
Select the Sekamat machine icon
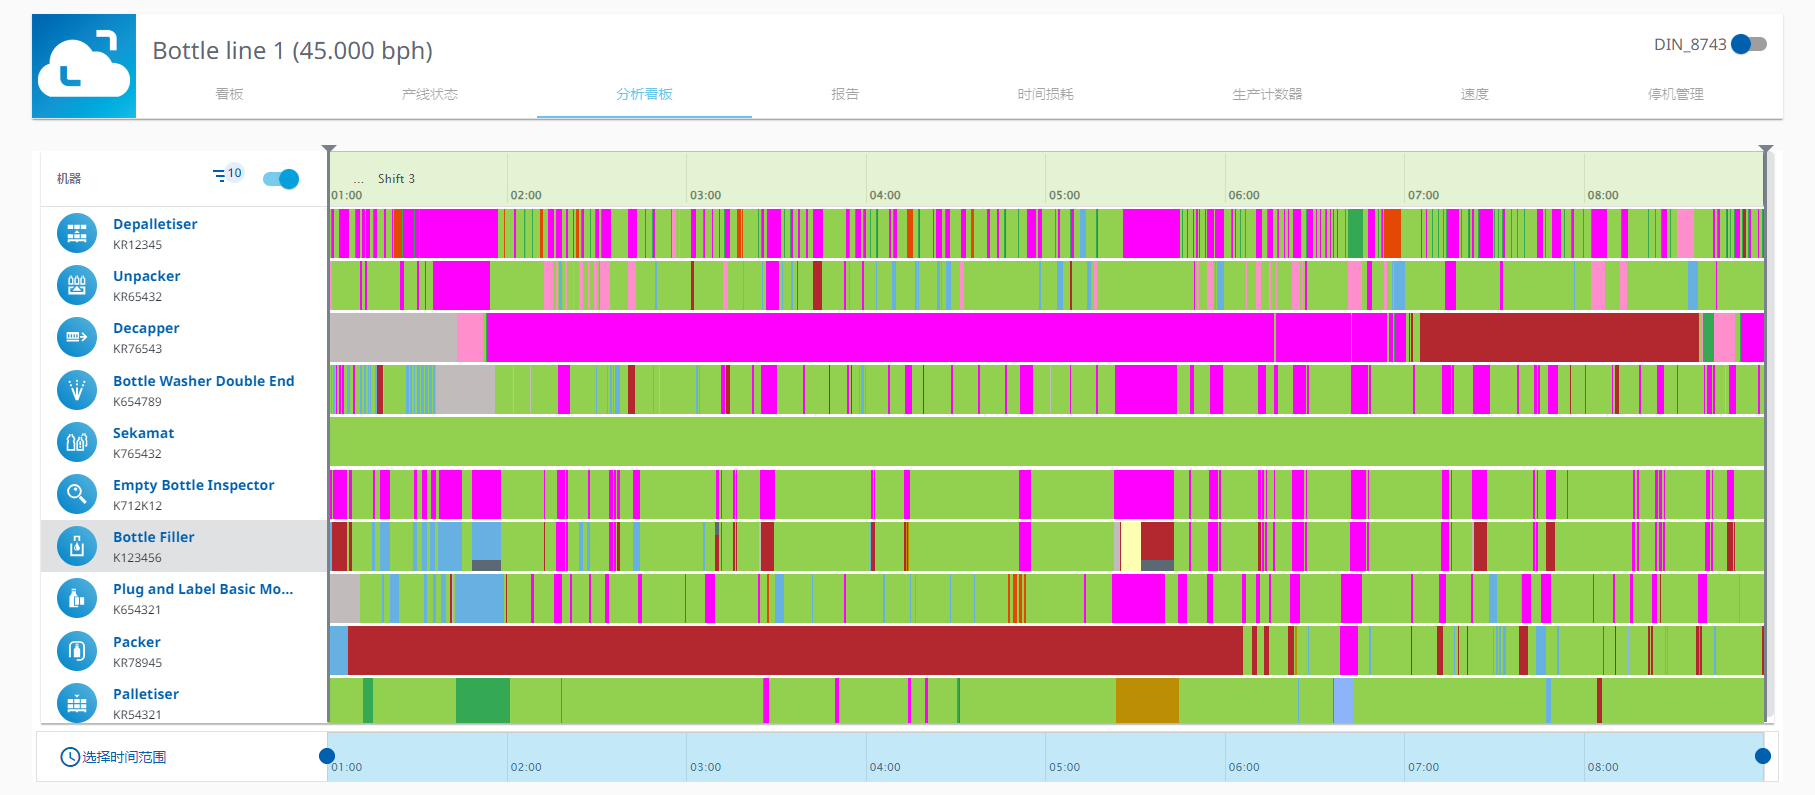click(77, 442)
